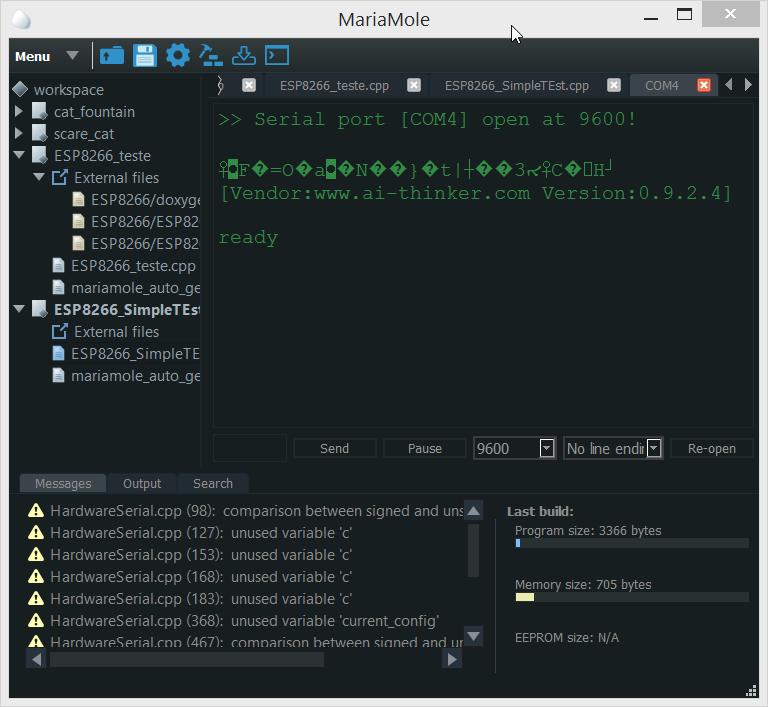This screenshot has height=707, width=768.
Task: Click the build project hammer icon
Action: click(211, 56)
